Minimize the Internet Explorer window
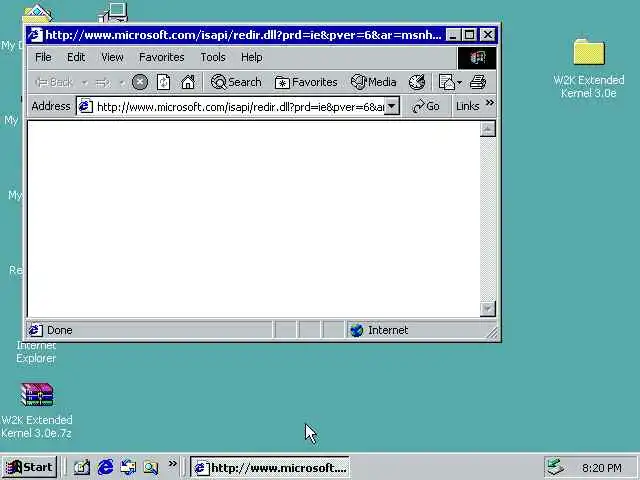 pos(453,35)
